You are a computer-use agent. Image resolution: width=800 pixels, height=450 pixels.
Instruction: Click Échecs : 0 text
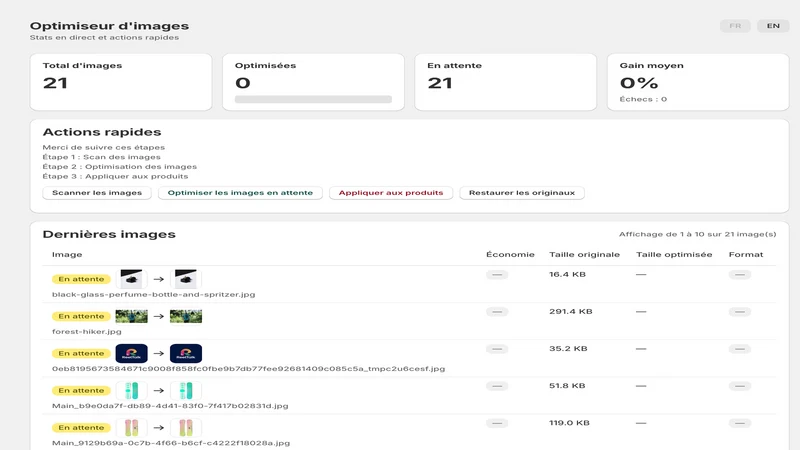643,99
